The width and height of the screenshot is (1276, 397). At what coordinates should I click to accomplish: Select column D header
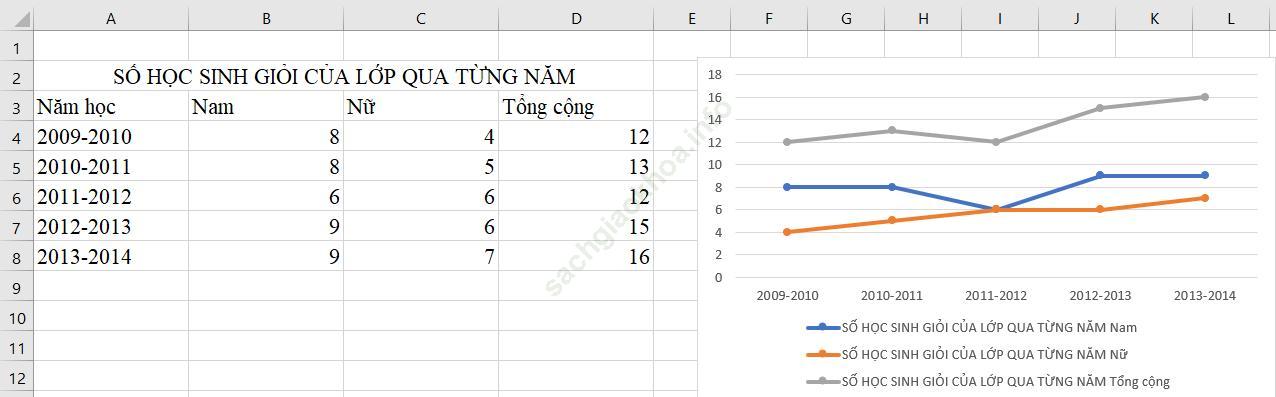575,17
